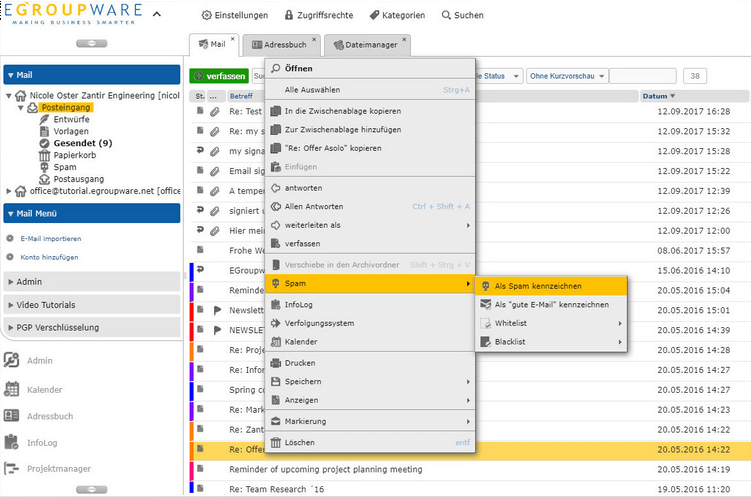Sort by the Datum column header

(659, 96)
